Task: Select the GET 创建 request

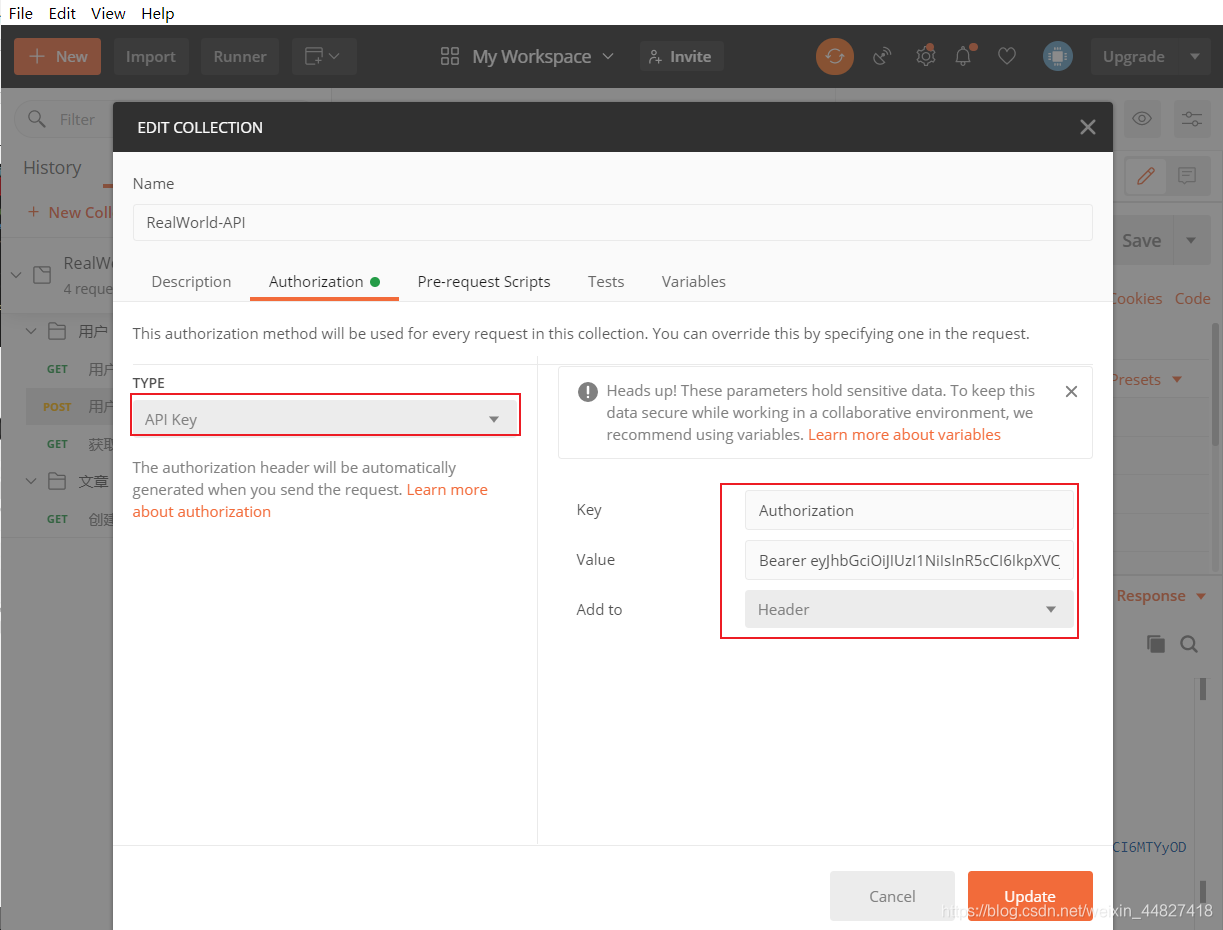Action: tap(69, 519)
